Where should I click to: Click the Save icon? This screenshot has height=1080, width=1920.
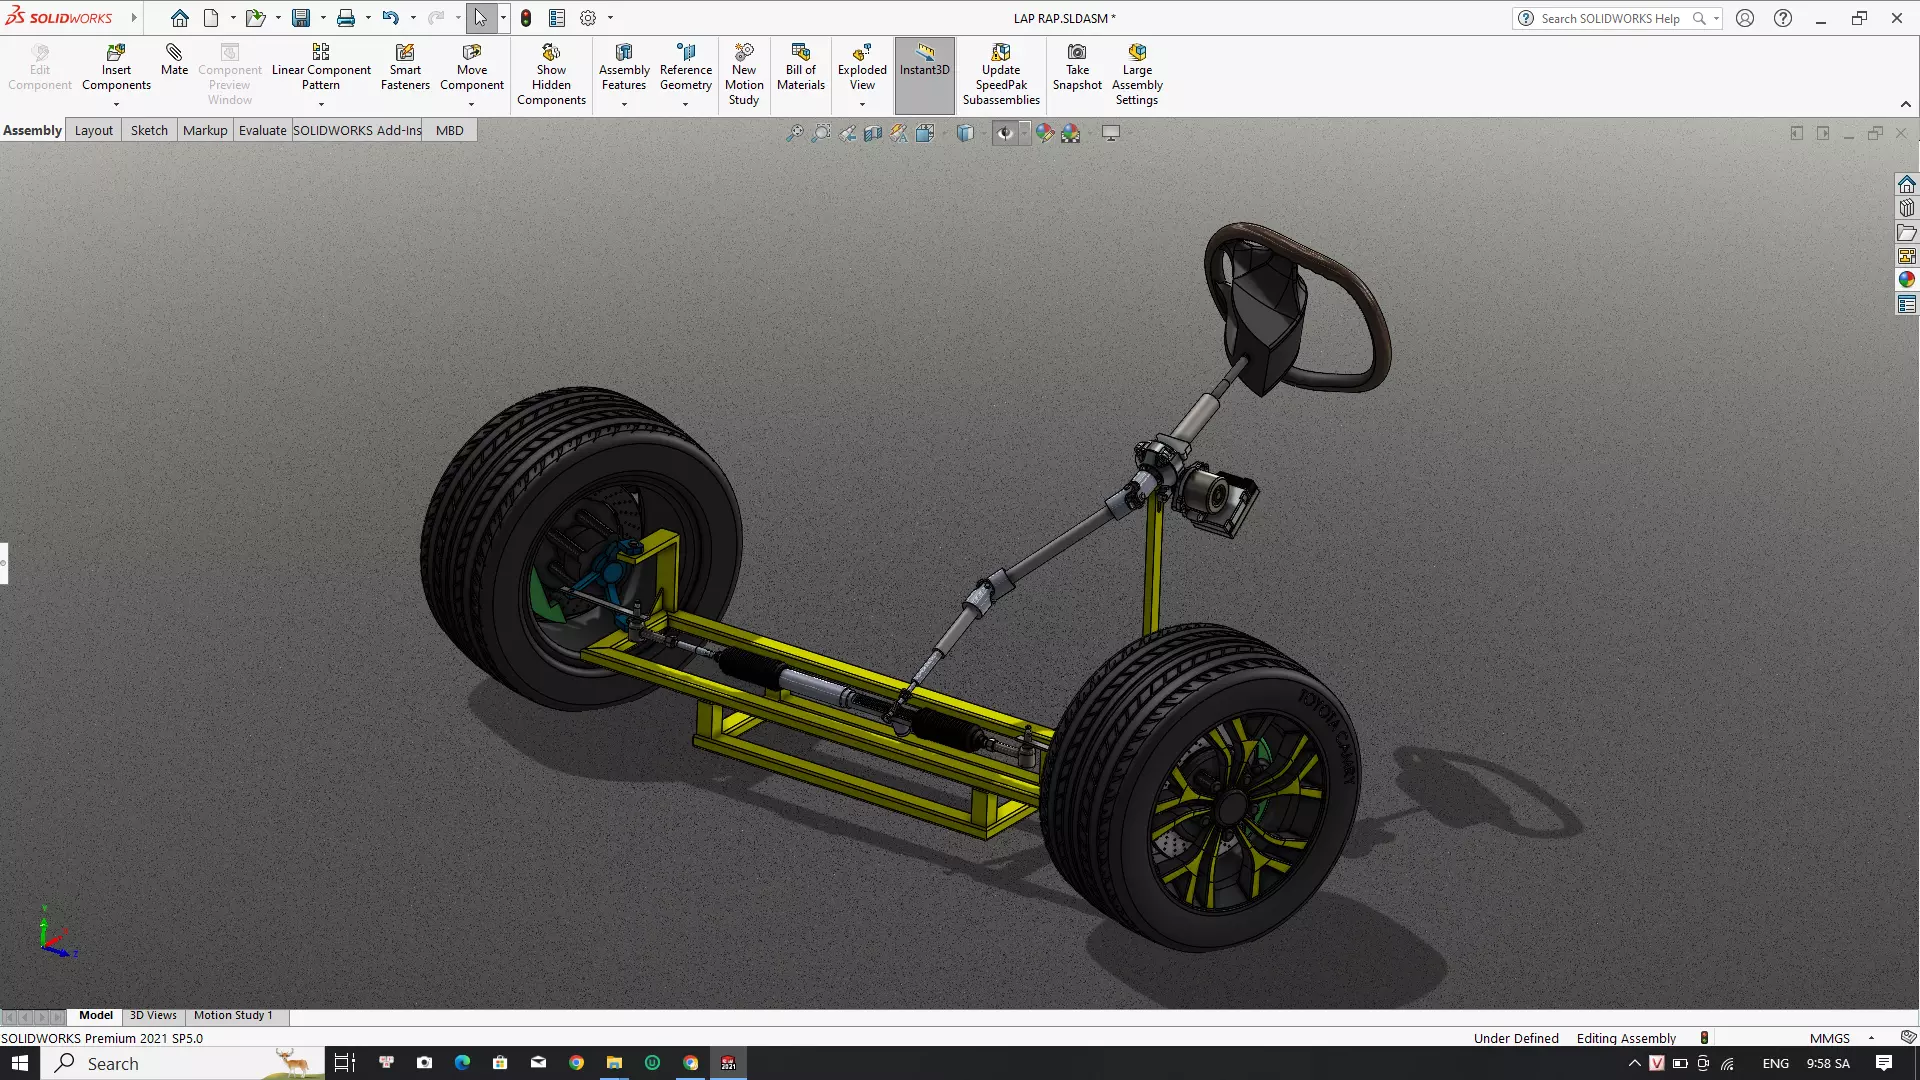coord(301,18)
